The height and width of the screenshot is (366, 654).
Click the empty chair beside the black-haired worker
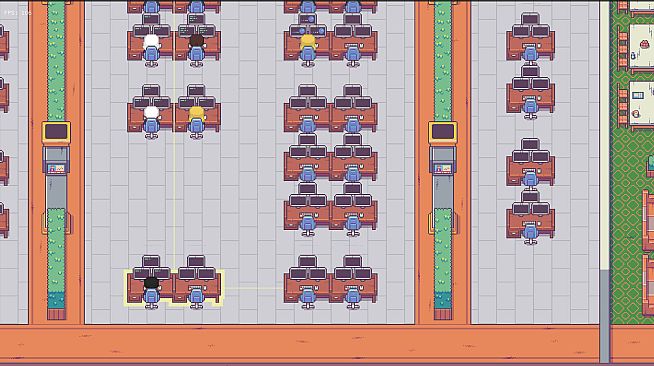click(x=196, y=297)
